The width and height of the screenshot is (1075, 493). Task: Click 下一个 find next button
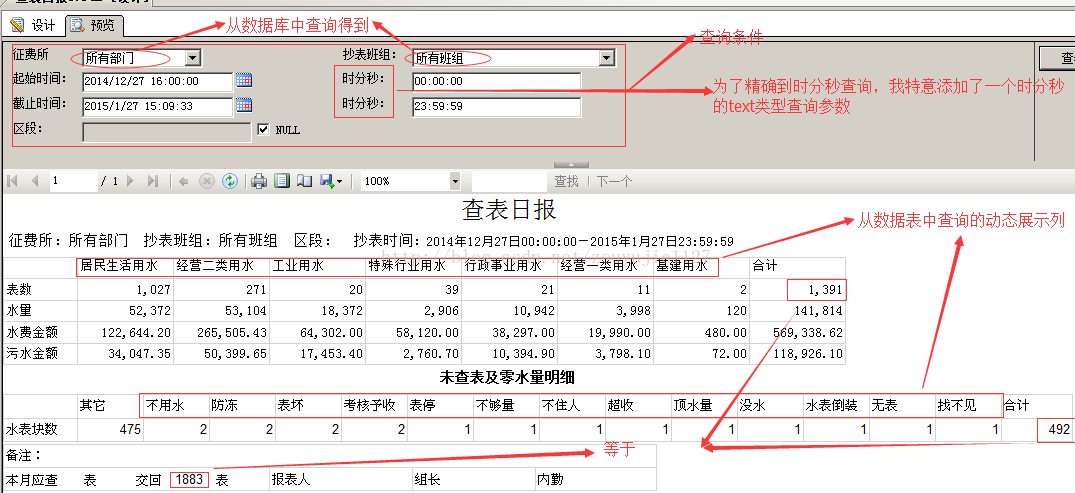click(x=614, y=181)
